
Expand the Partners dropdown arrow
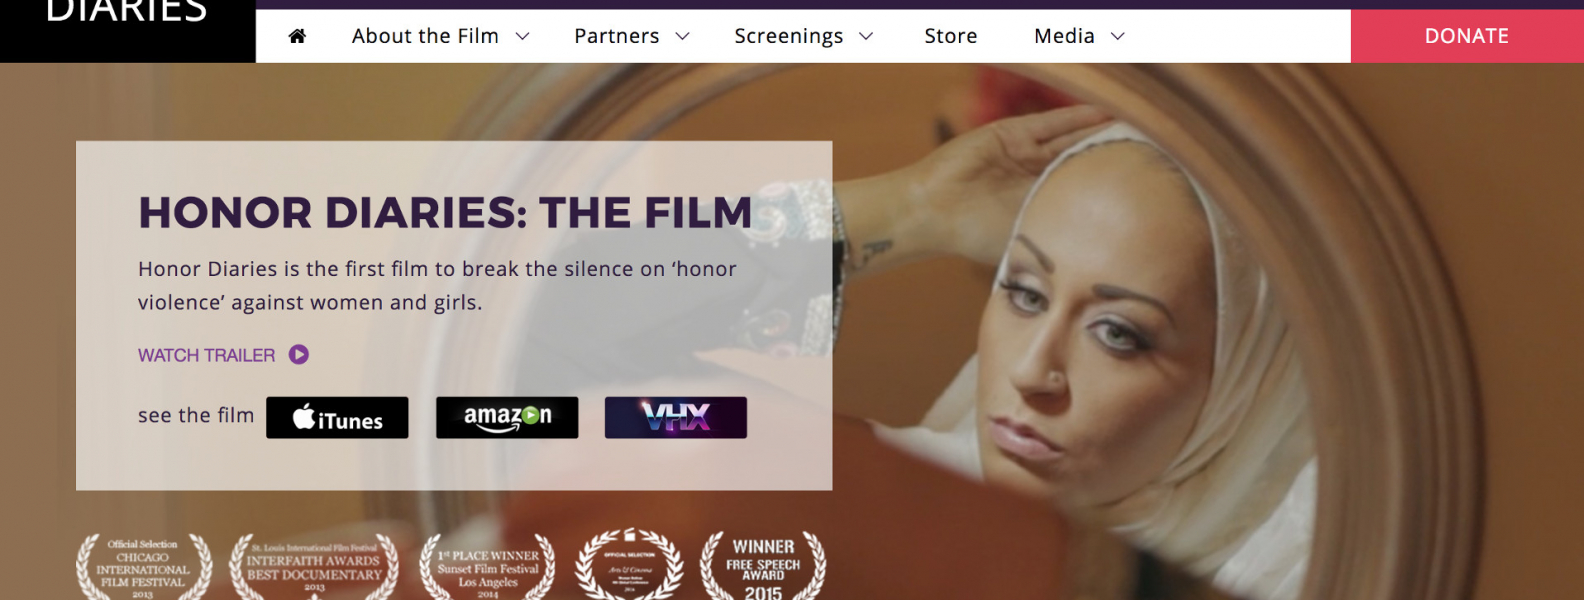683,37
